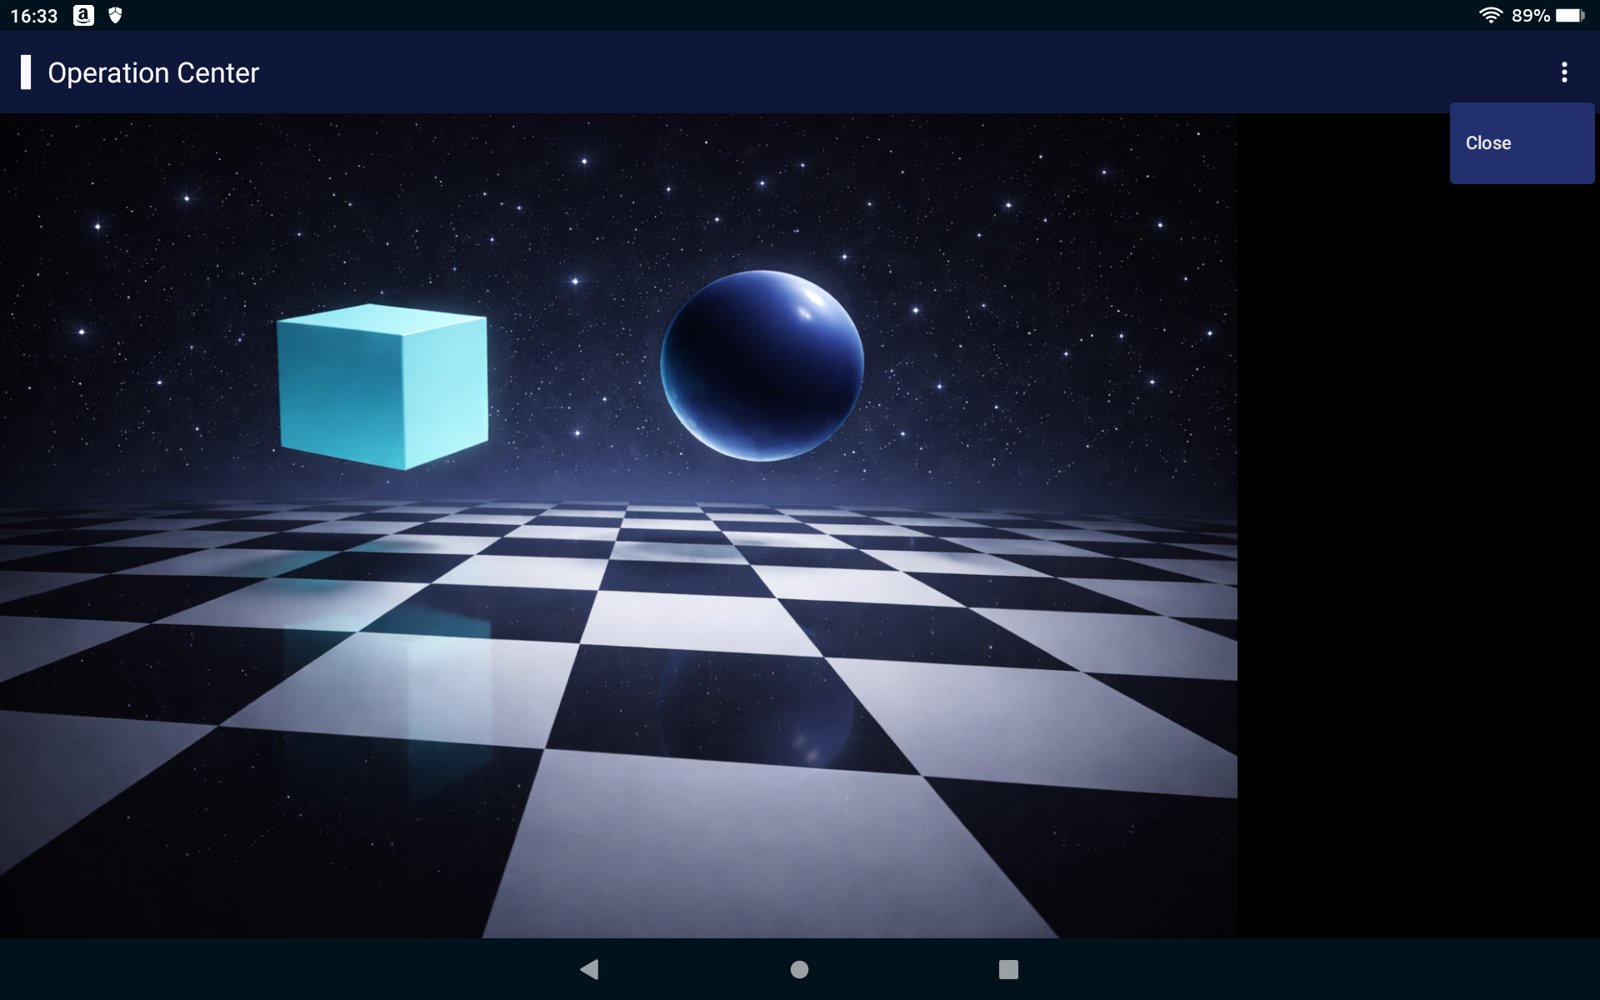This screenshot has height=1000, width=1600.
Task: Tap the 16:33 clock in status bar
Action: click(34, 16)
